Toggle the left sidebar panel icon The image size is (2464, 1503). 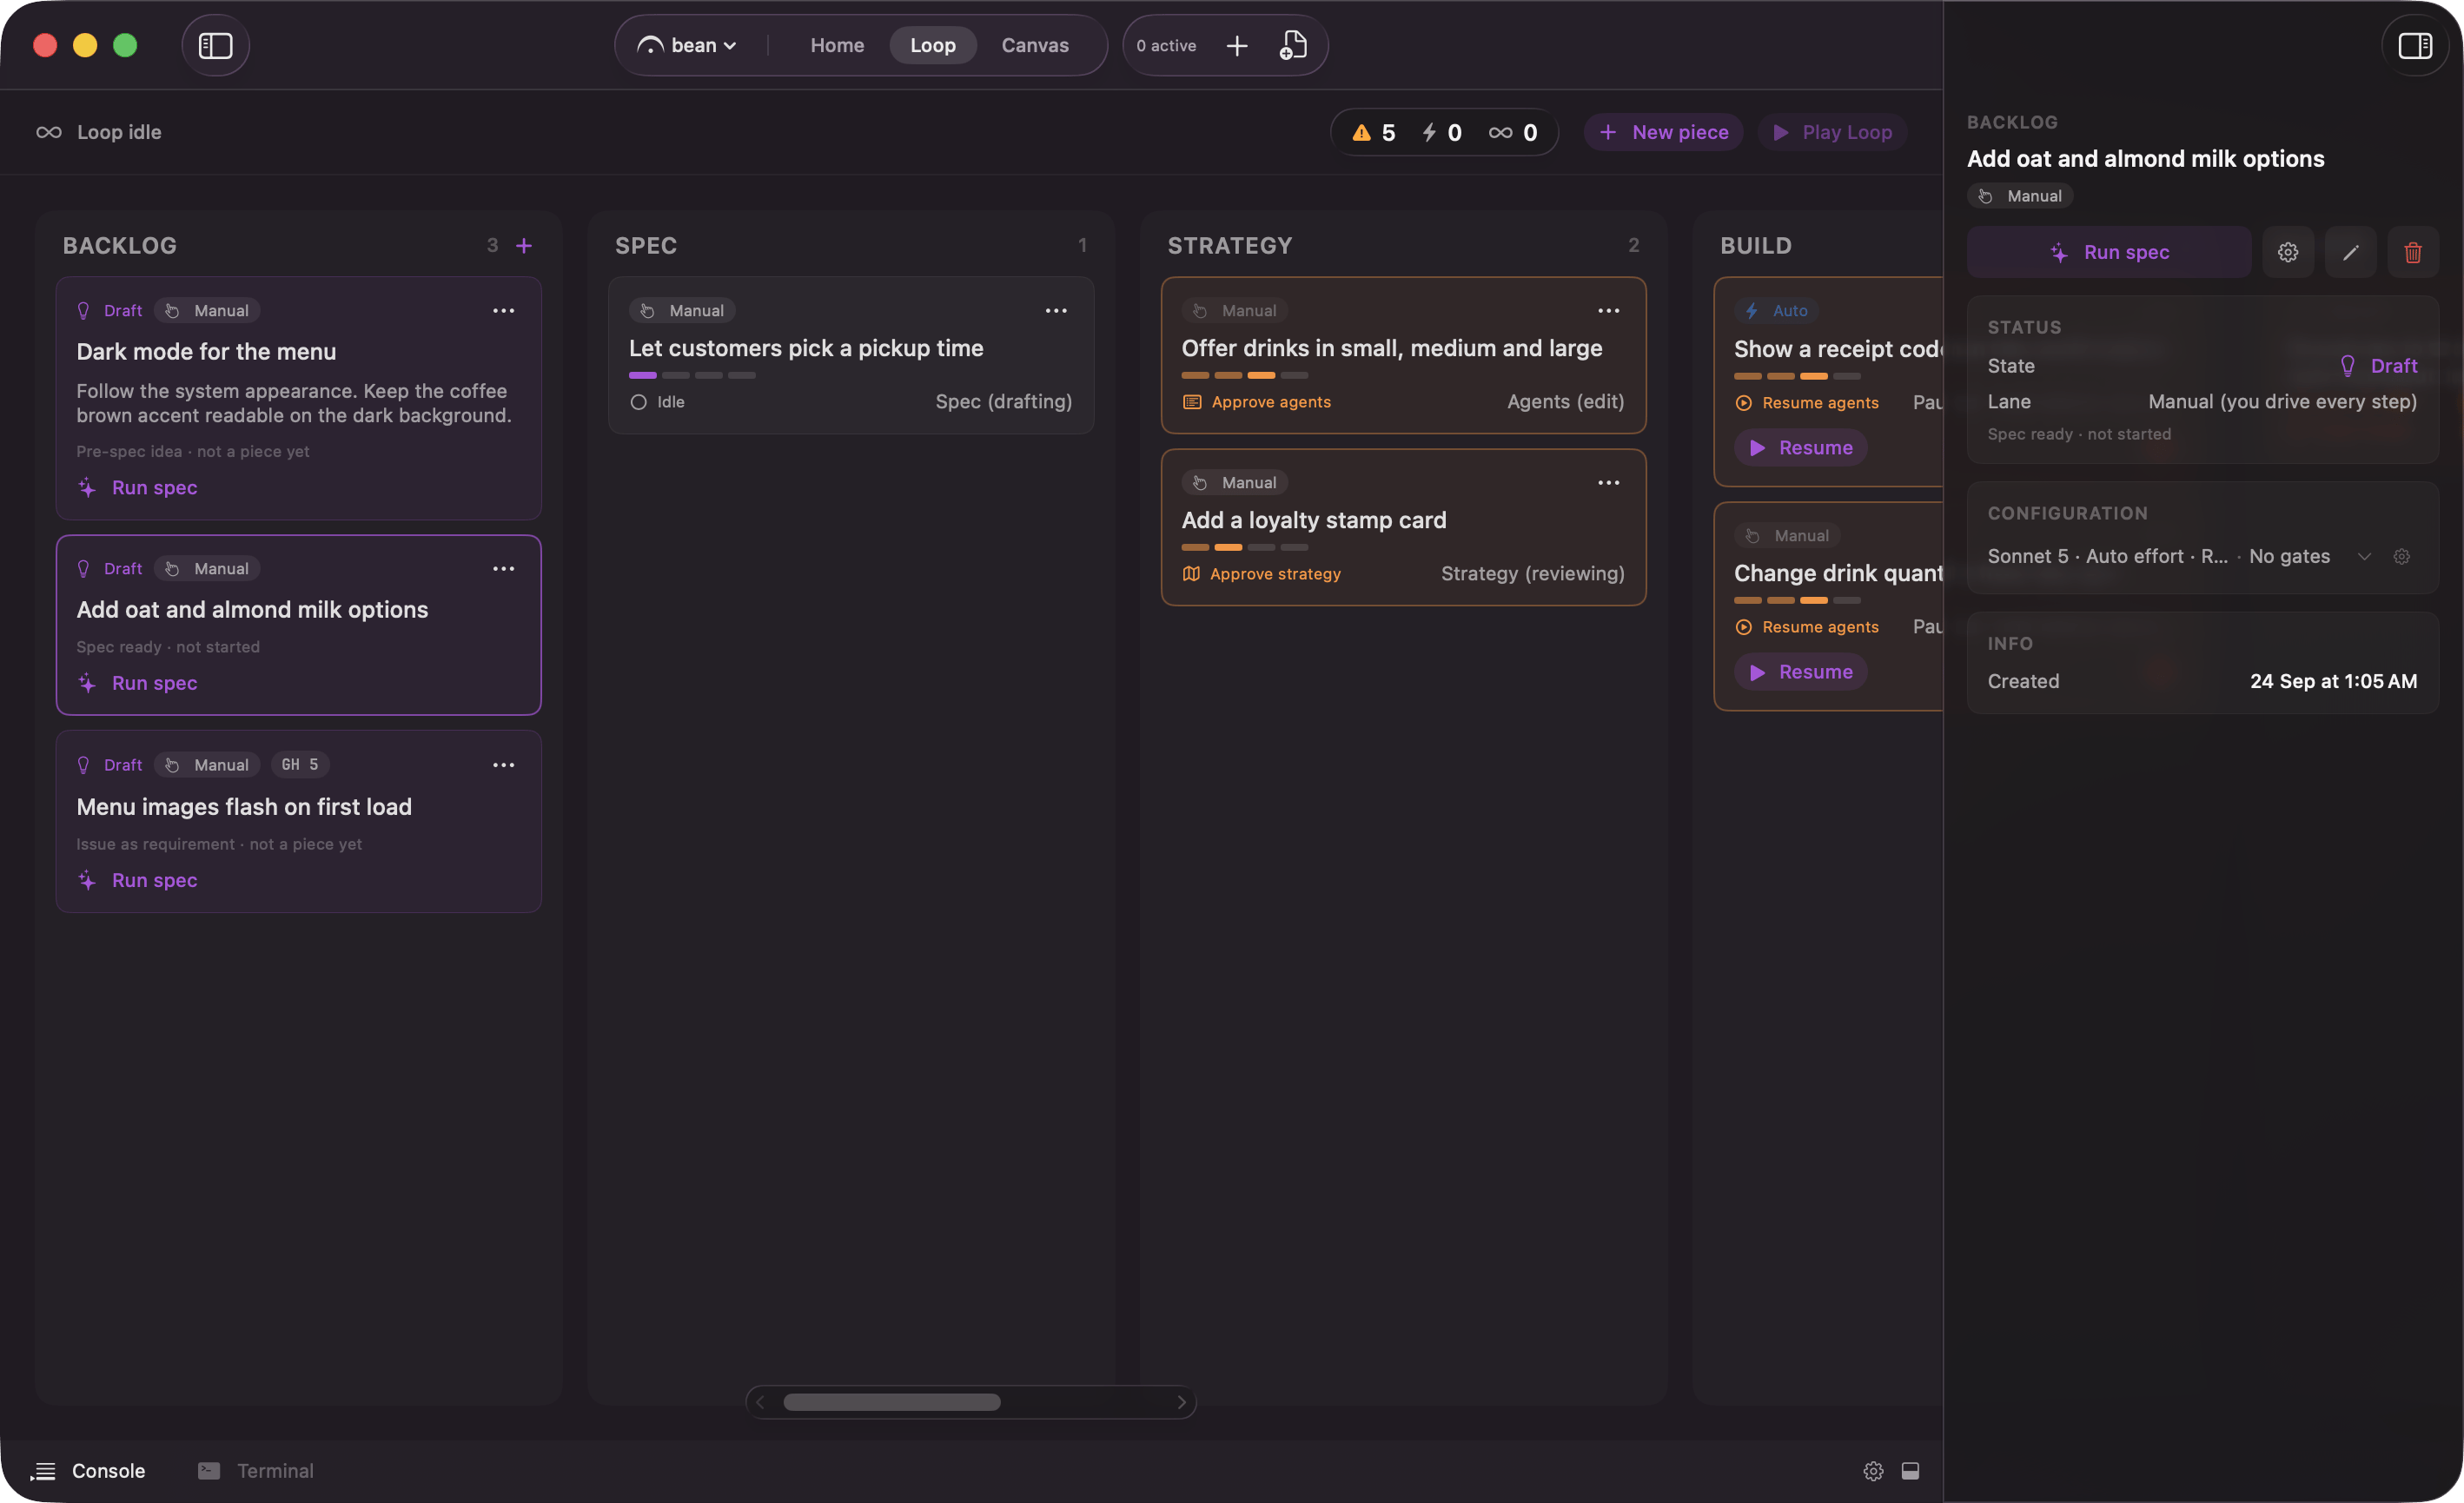[x=215, y=45]
